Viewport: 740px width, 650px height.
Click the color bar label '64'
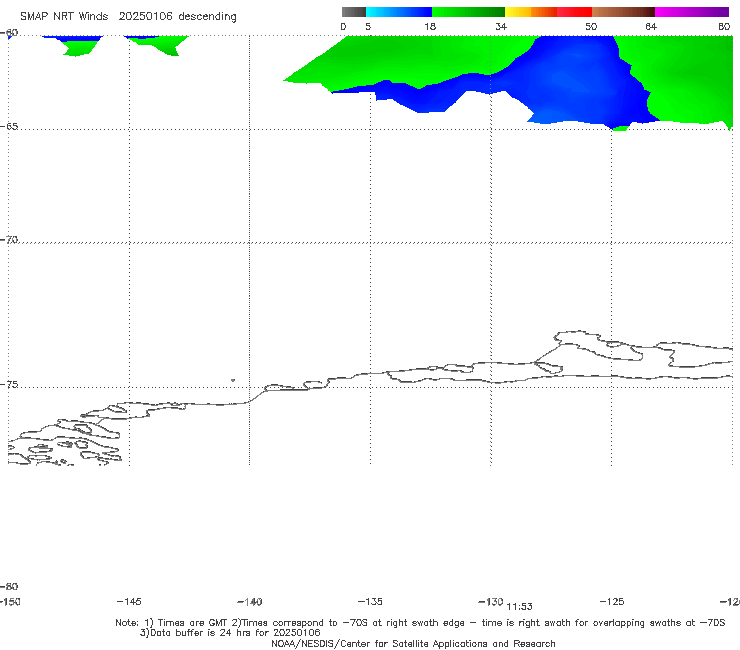(x=651, y=26)
